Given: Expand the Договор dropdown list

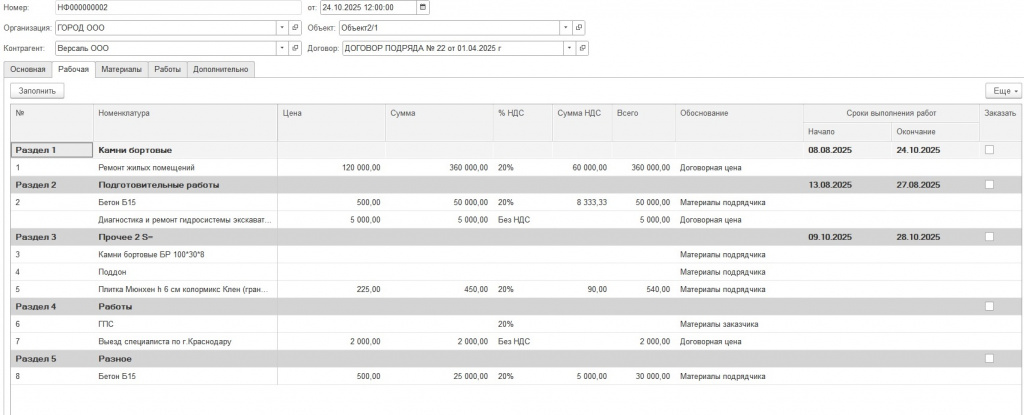Looking at the screenshot, I should (569, 48).
